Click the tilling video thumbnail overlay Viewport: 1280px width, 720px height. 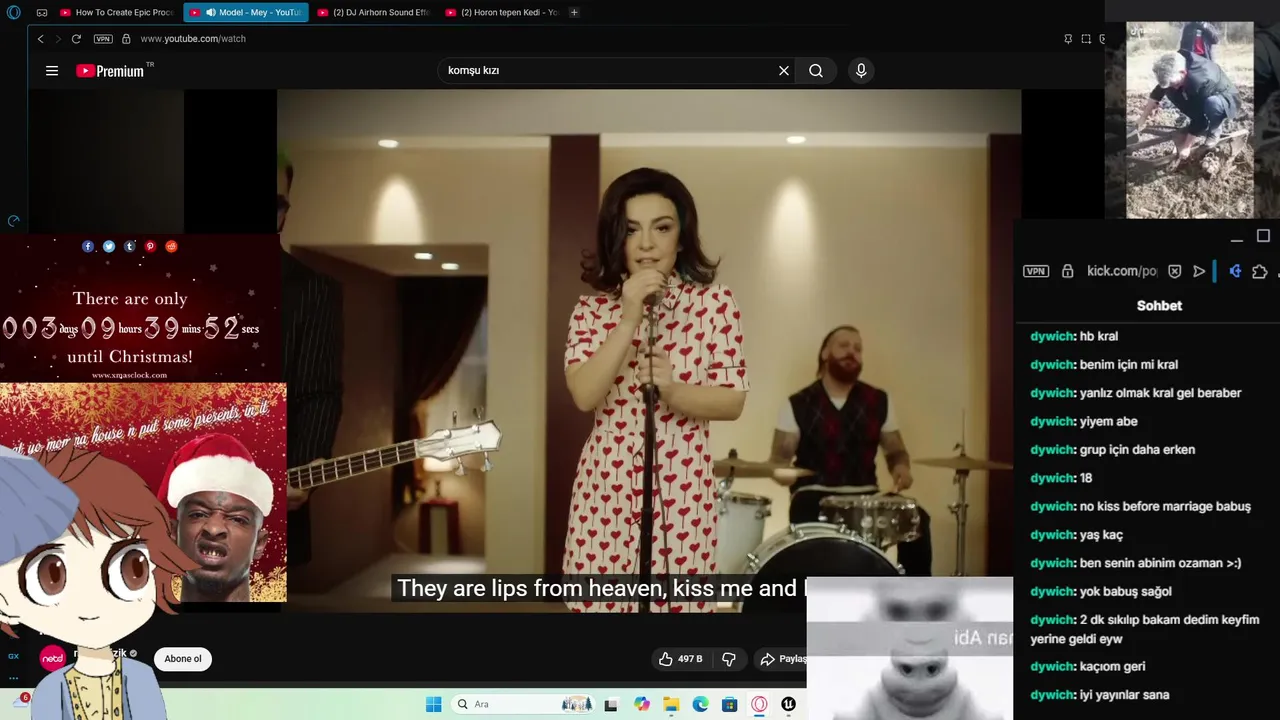[x=1190, y=120]
